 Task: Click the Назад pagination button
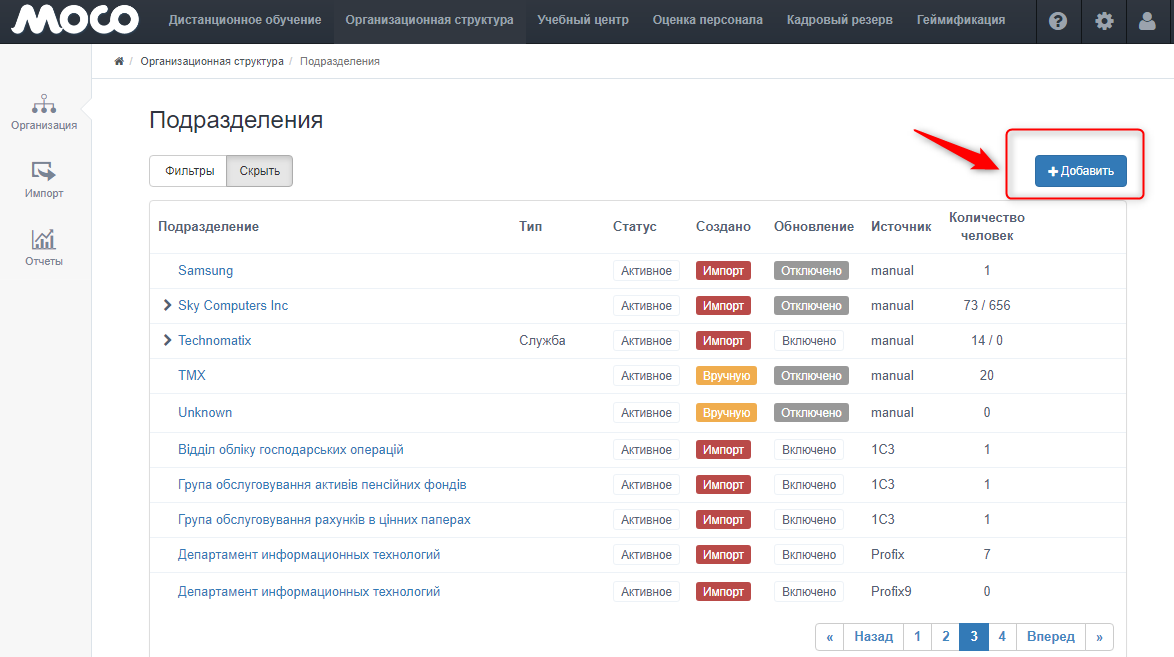coord(873,637)
